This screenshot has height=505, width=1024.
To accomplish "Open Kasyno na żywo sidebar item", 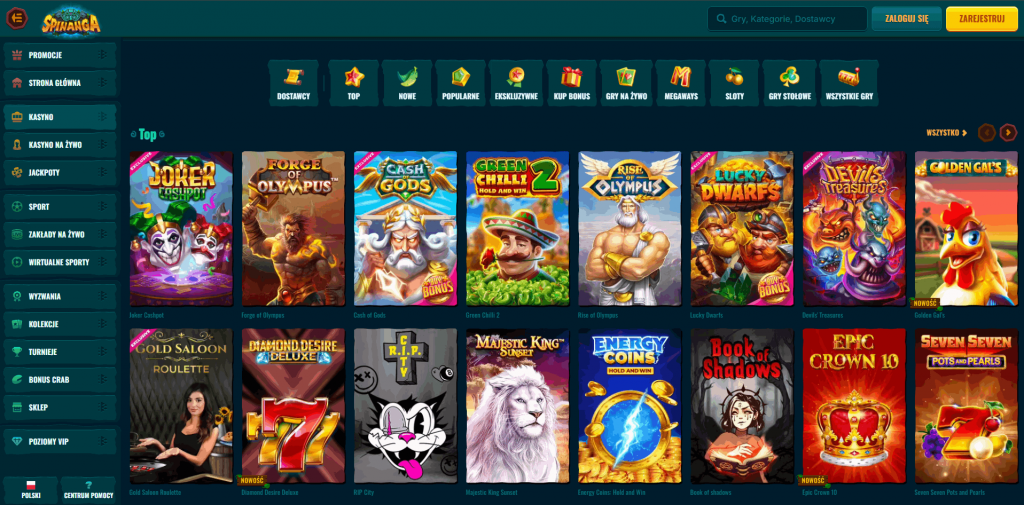I will (x=59, y=144).
